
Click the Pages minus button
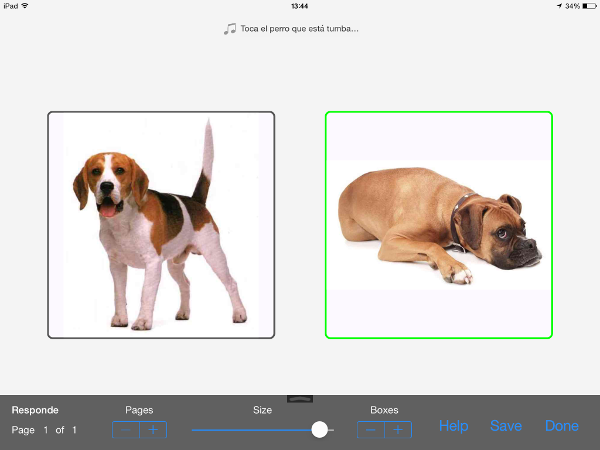pyautogui.click(x=126, y=430)
